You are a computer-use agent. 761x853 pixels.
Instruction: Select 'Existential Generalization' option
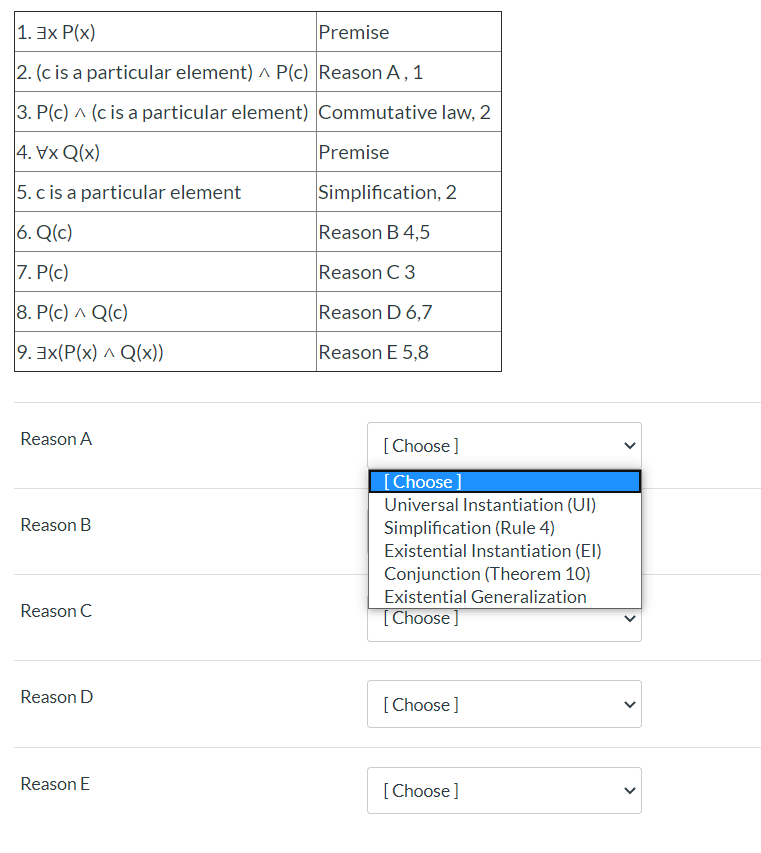483,596
